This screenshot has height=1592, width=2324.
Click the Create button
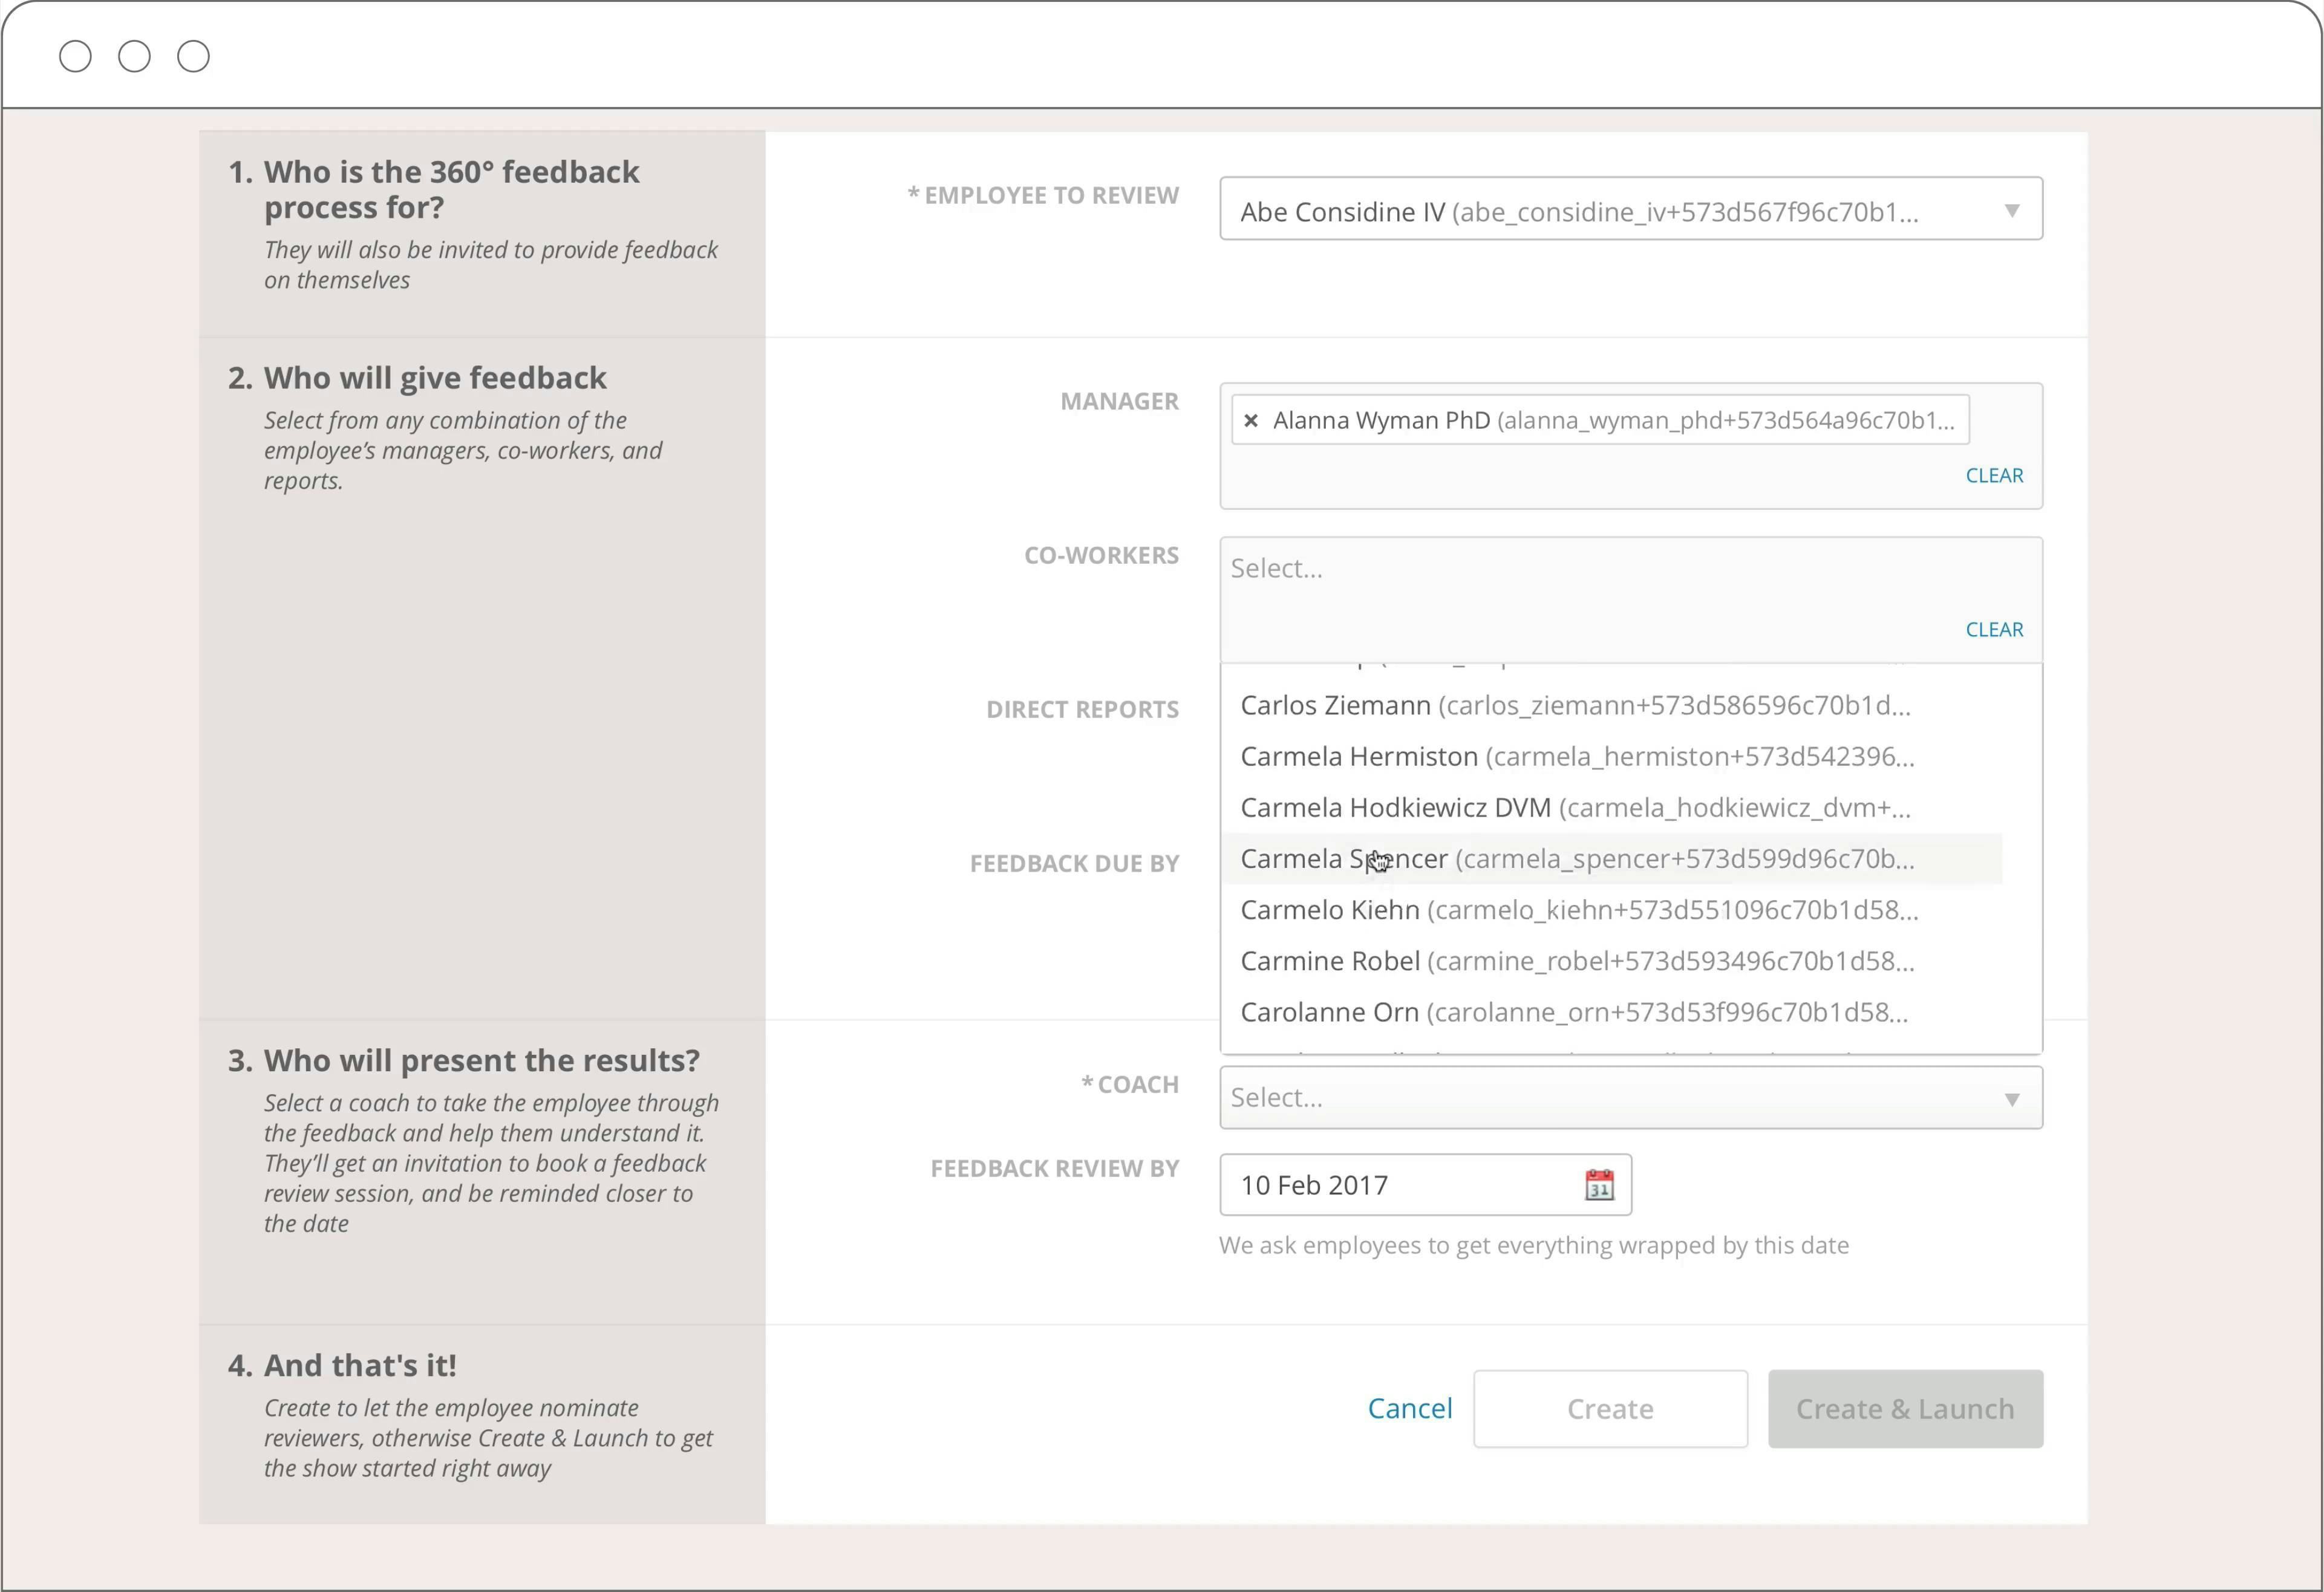[1609, 1409]
